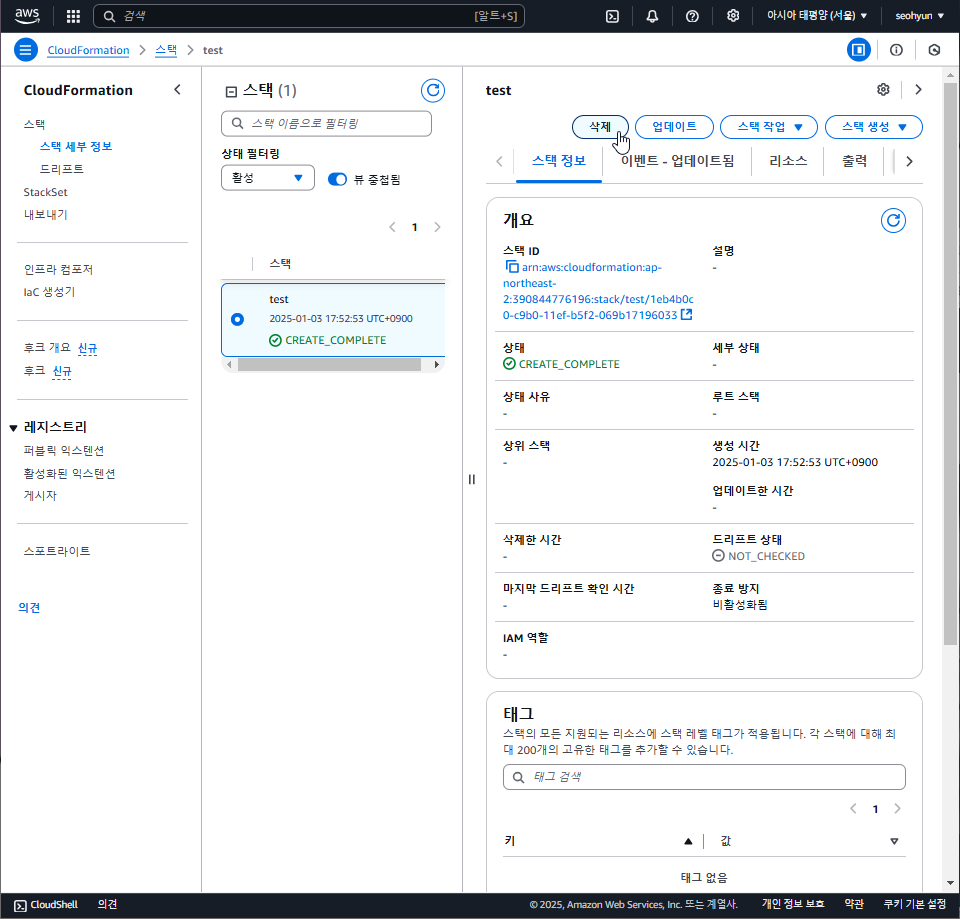
Task: Go to the stacks breadcrumb link
Action: (166, 50)
